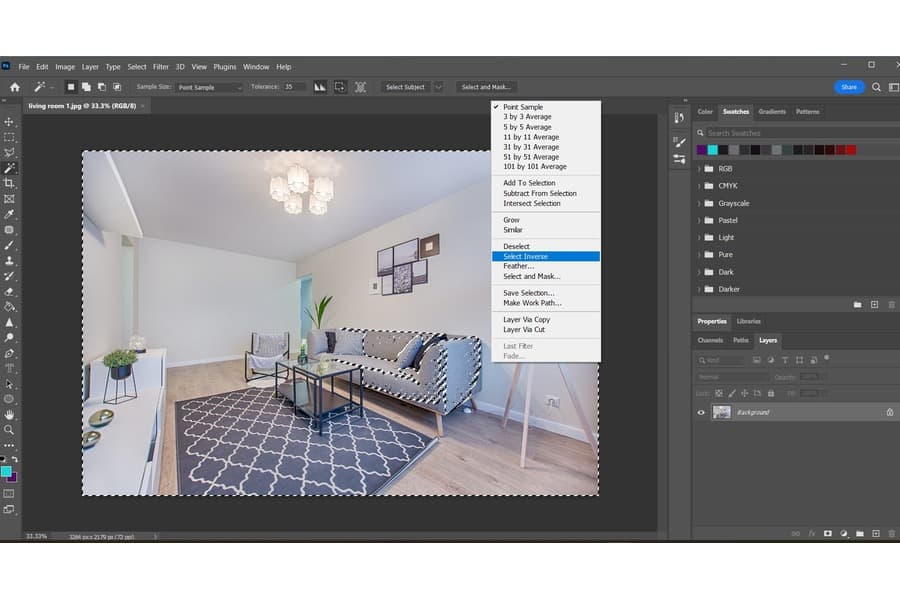Image resolution: width=900 pixels, height=600 pixels.
Task: Select the Pen tool
Action: [x=9, y=353]
